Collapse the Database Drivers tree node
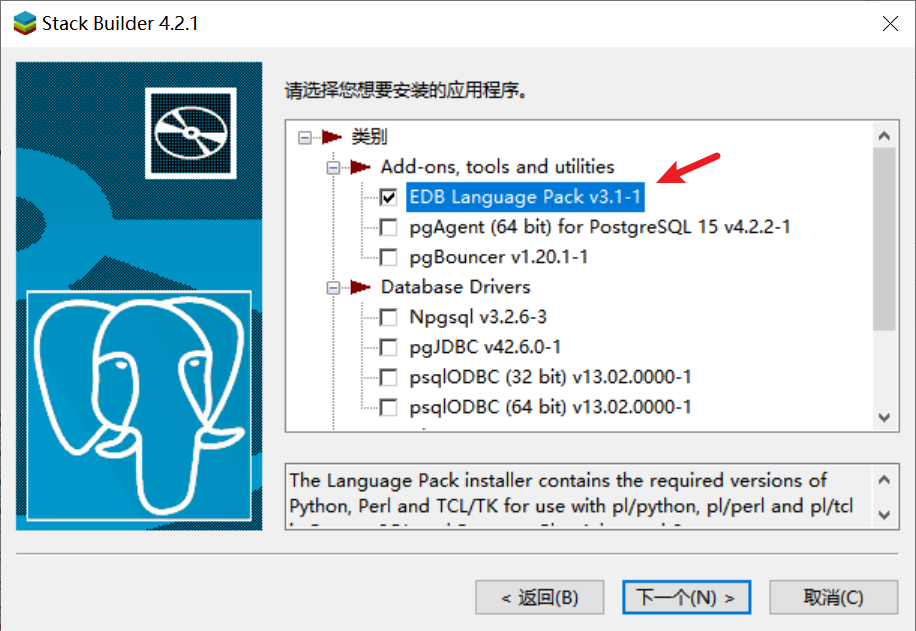916x631 pixels. click(x=334, y=287)
